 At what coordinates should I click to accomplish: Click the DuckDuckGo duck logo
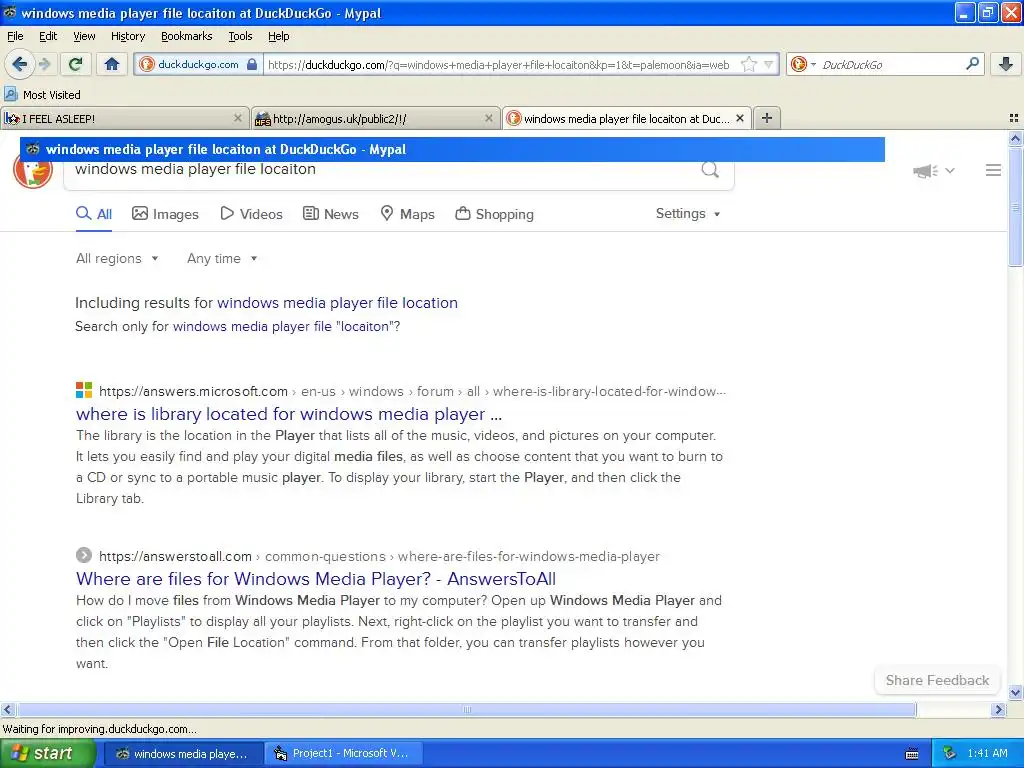tap(33, 172)
